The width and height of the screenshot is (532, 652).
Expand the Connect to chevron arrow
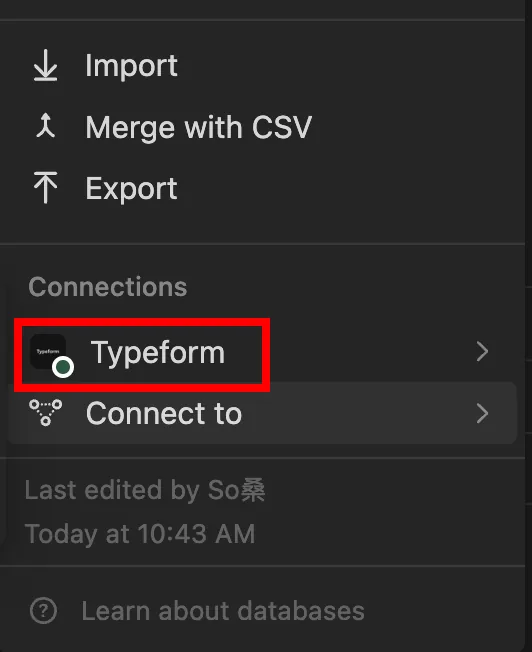click(483, 414)
